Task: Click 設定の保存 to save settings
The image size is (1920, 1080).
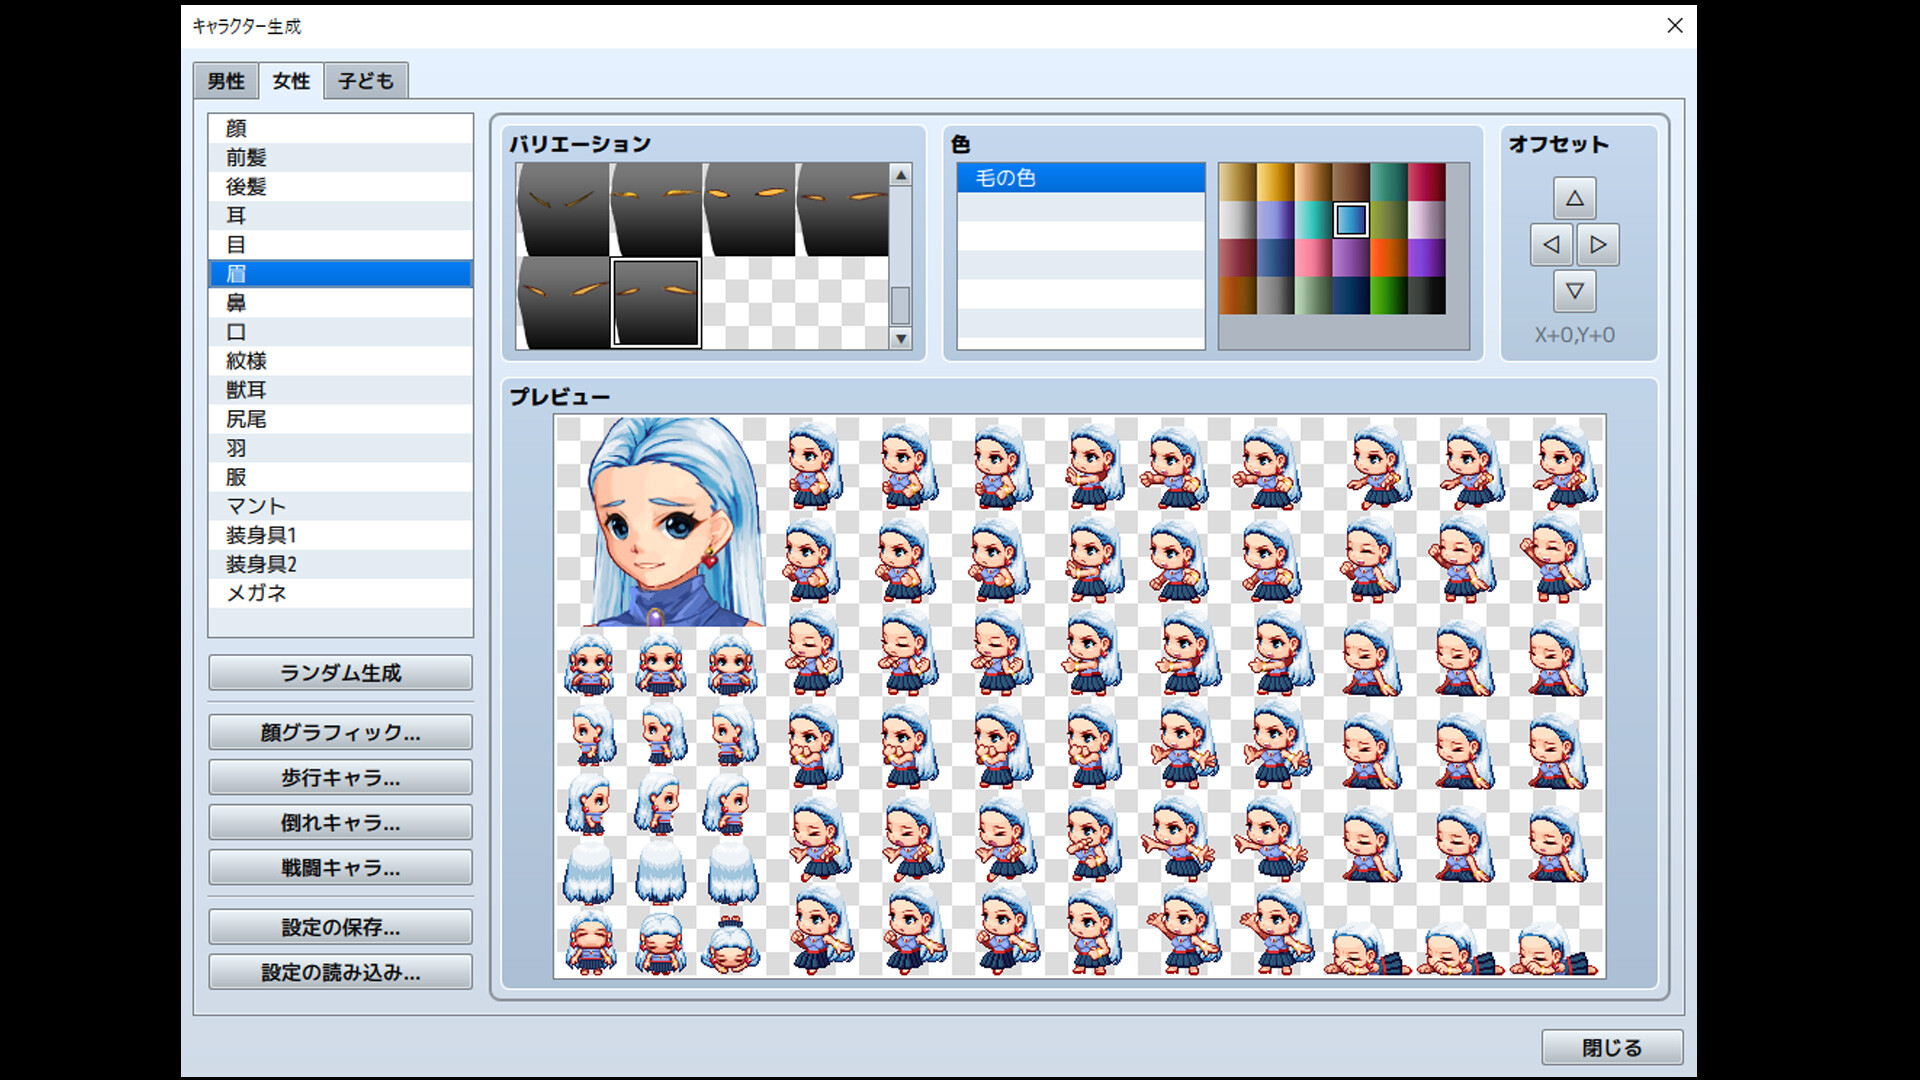Action: 339,927
